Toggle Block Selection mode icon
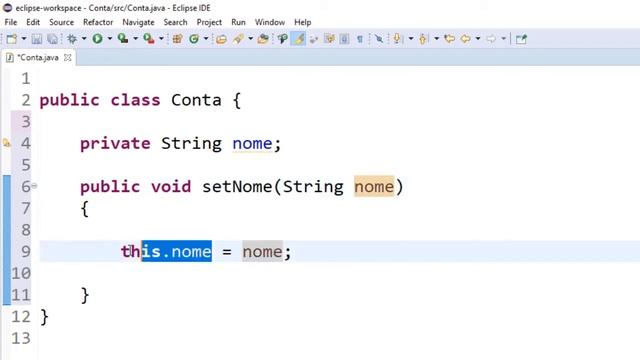The height and width of the screenshot is (360, 640). click(x=329, y=39)
